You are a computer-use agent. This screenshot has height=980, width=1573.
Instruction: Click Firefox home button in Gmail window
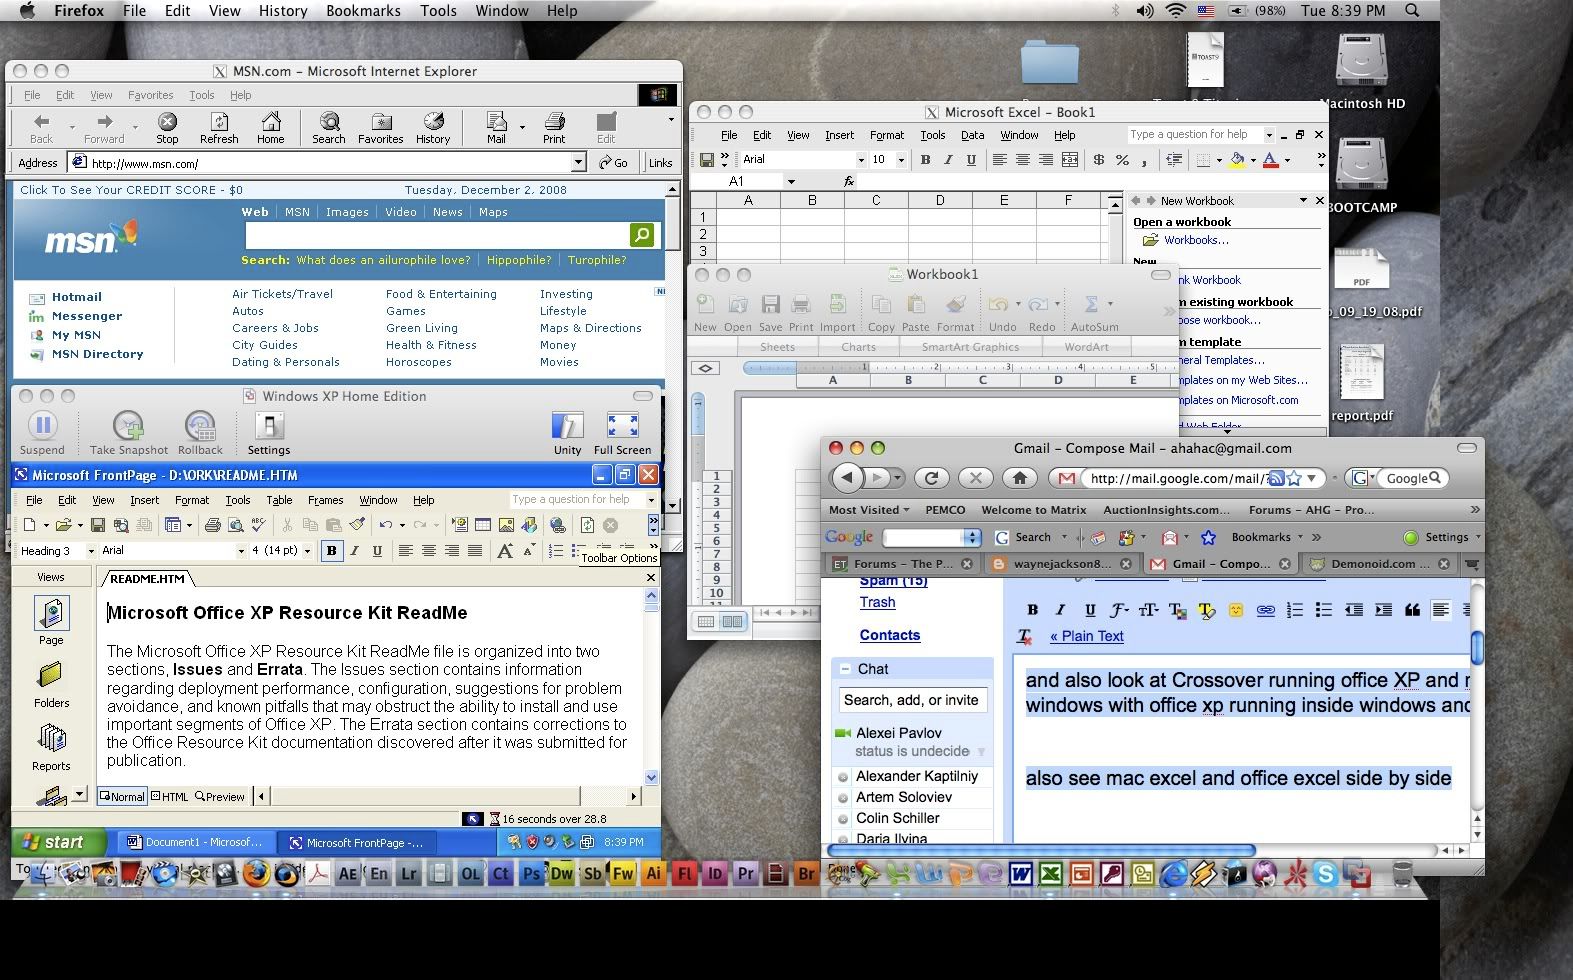pos(1019,478)
